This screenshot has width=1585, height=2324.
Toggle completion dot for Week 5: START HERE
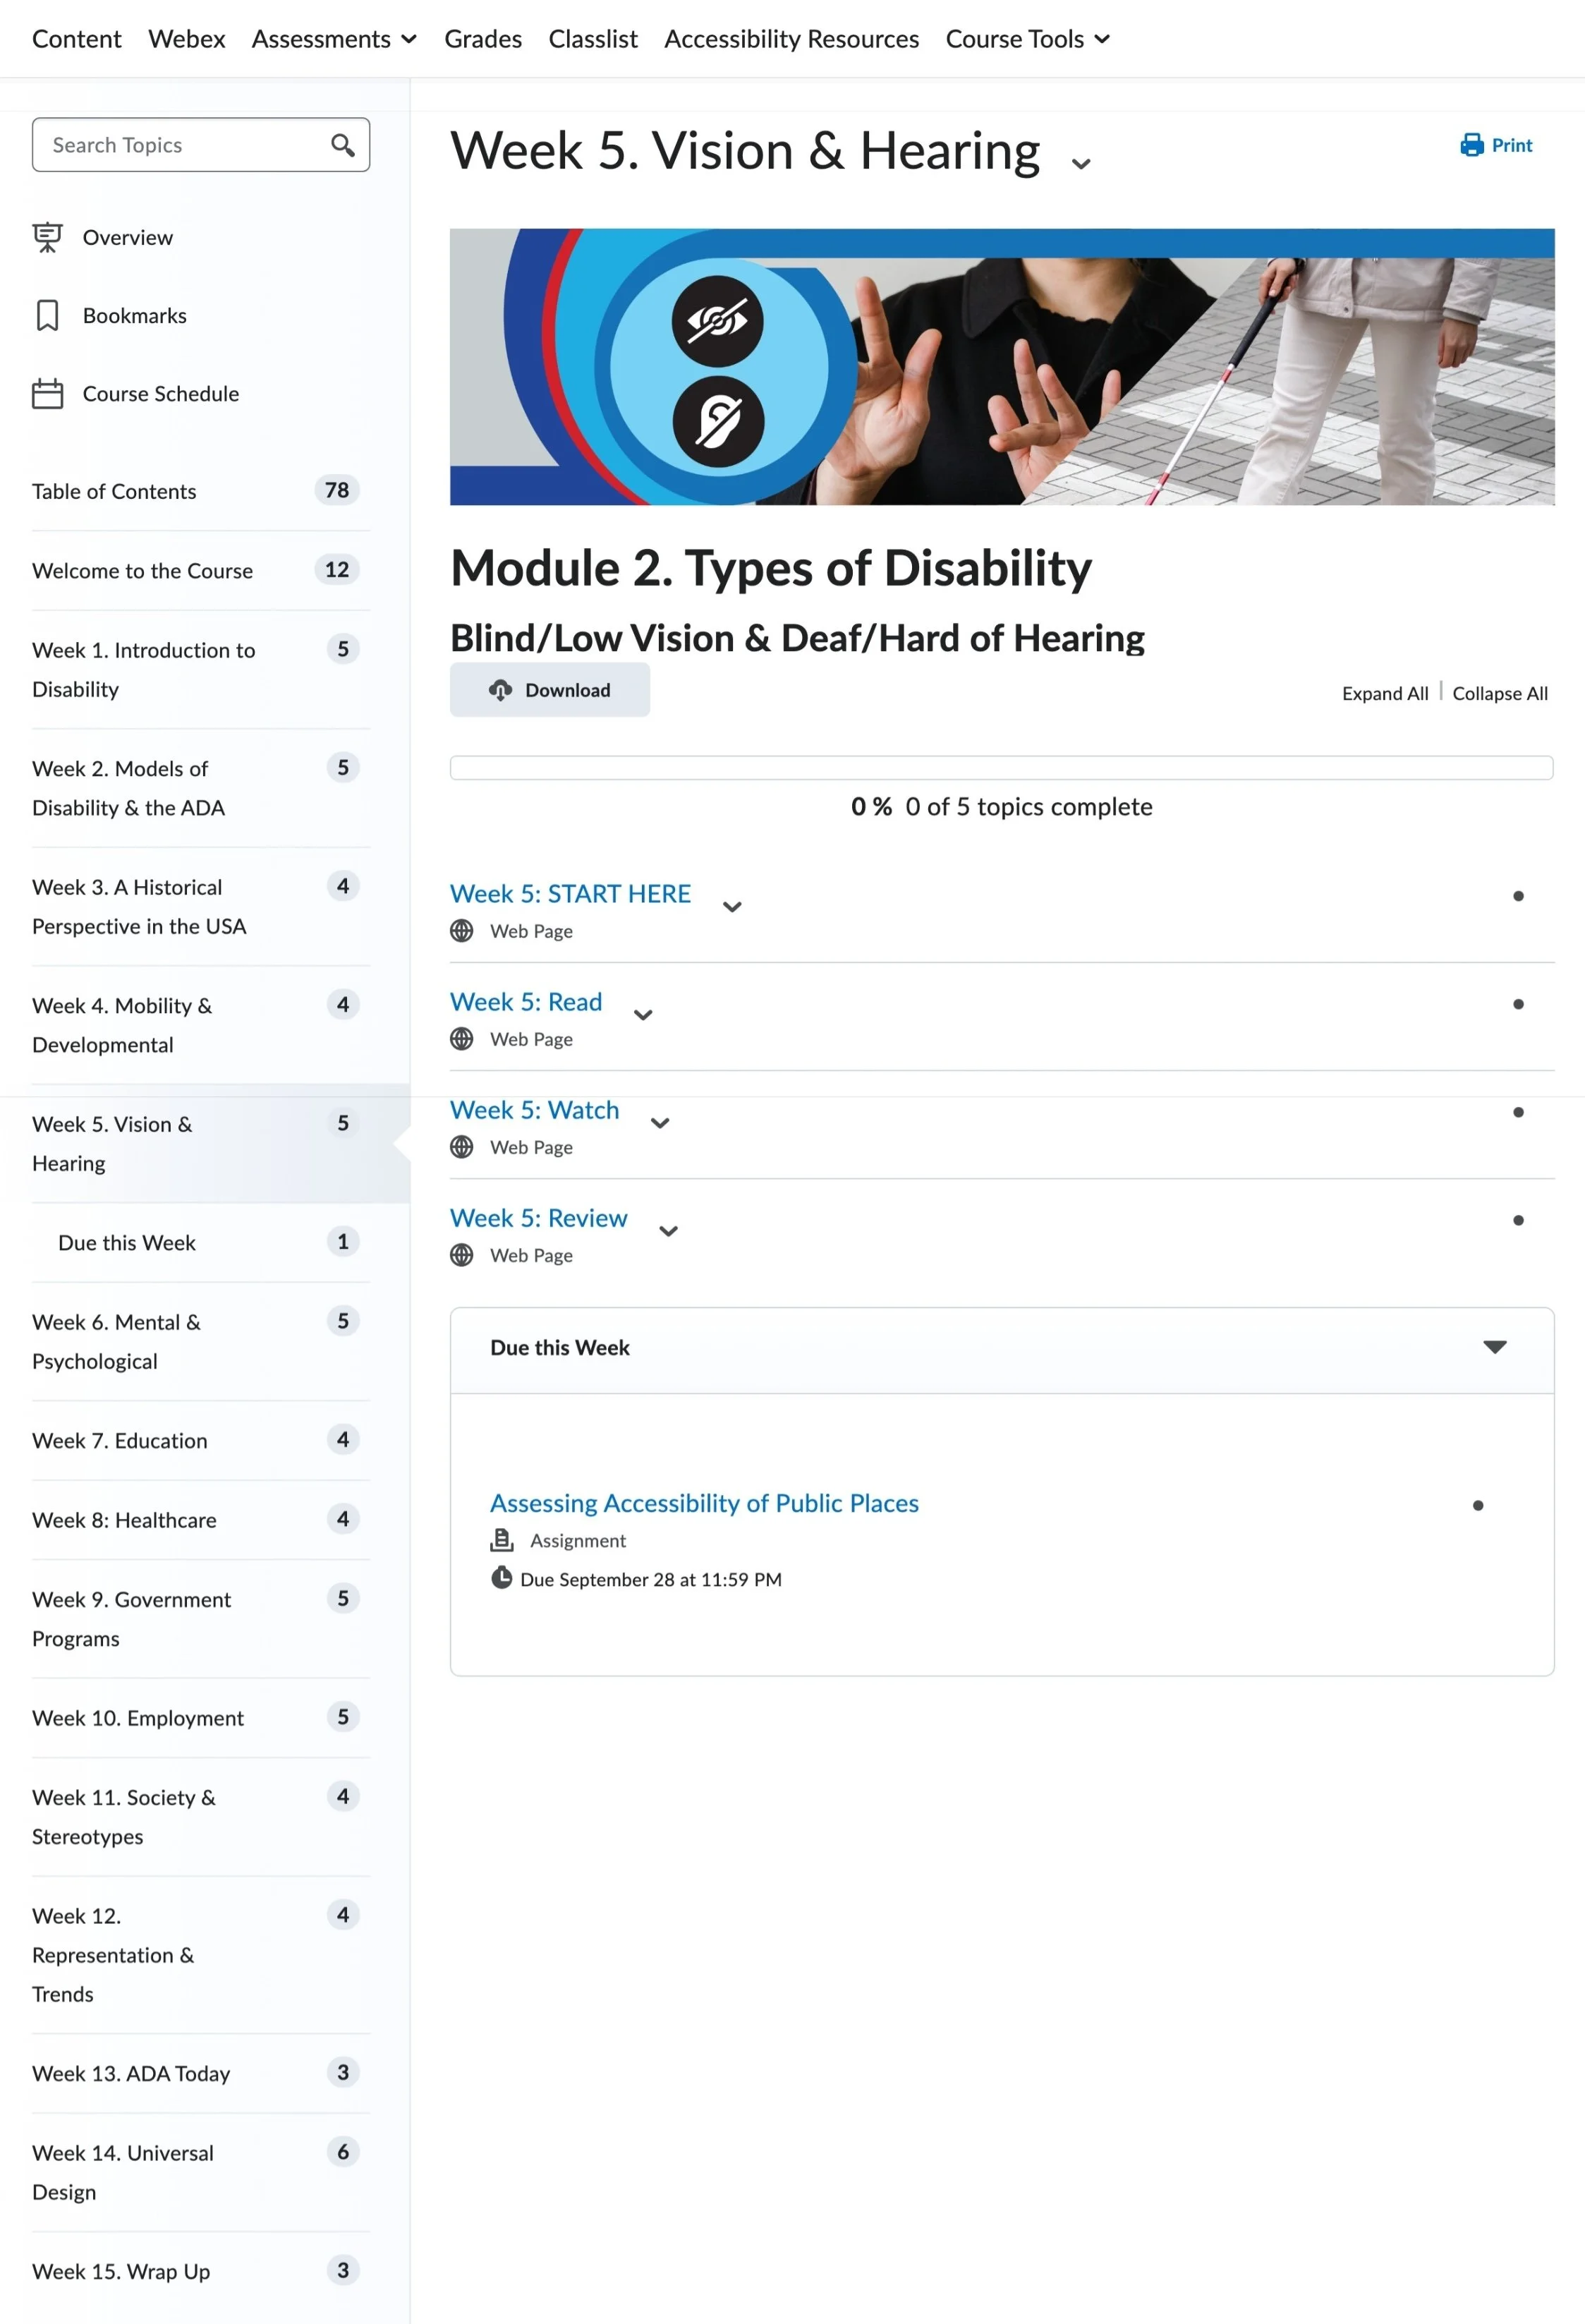coord(1517,896)
